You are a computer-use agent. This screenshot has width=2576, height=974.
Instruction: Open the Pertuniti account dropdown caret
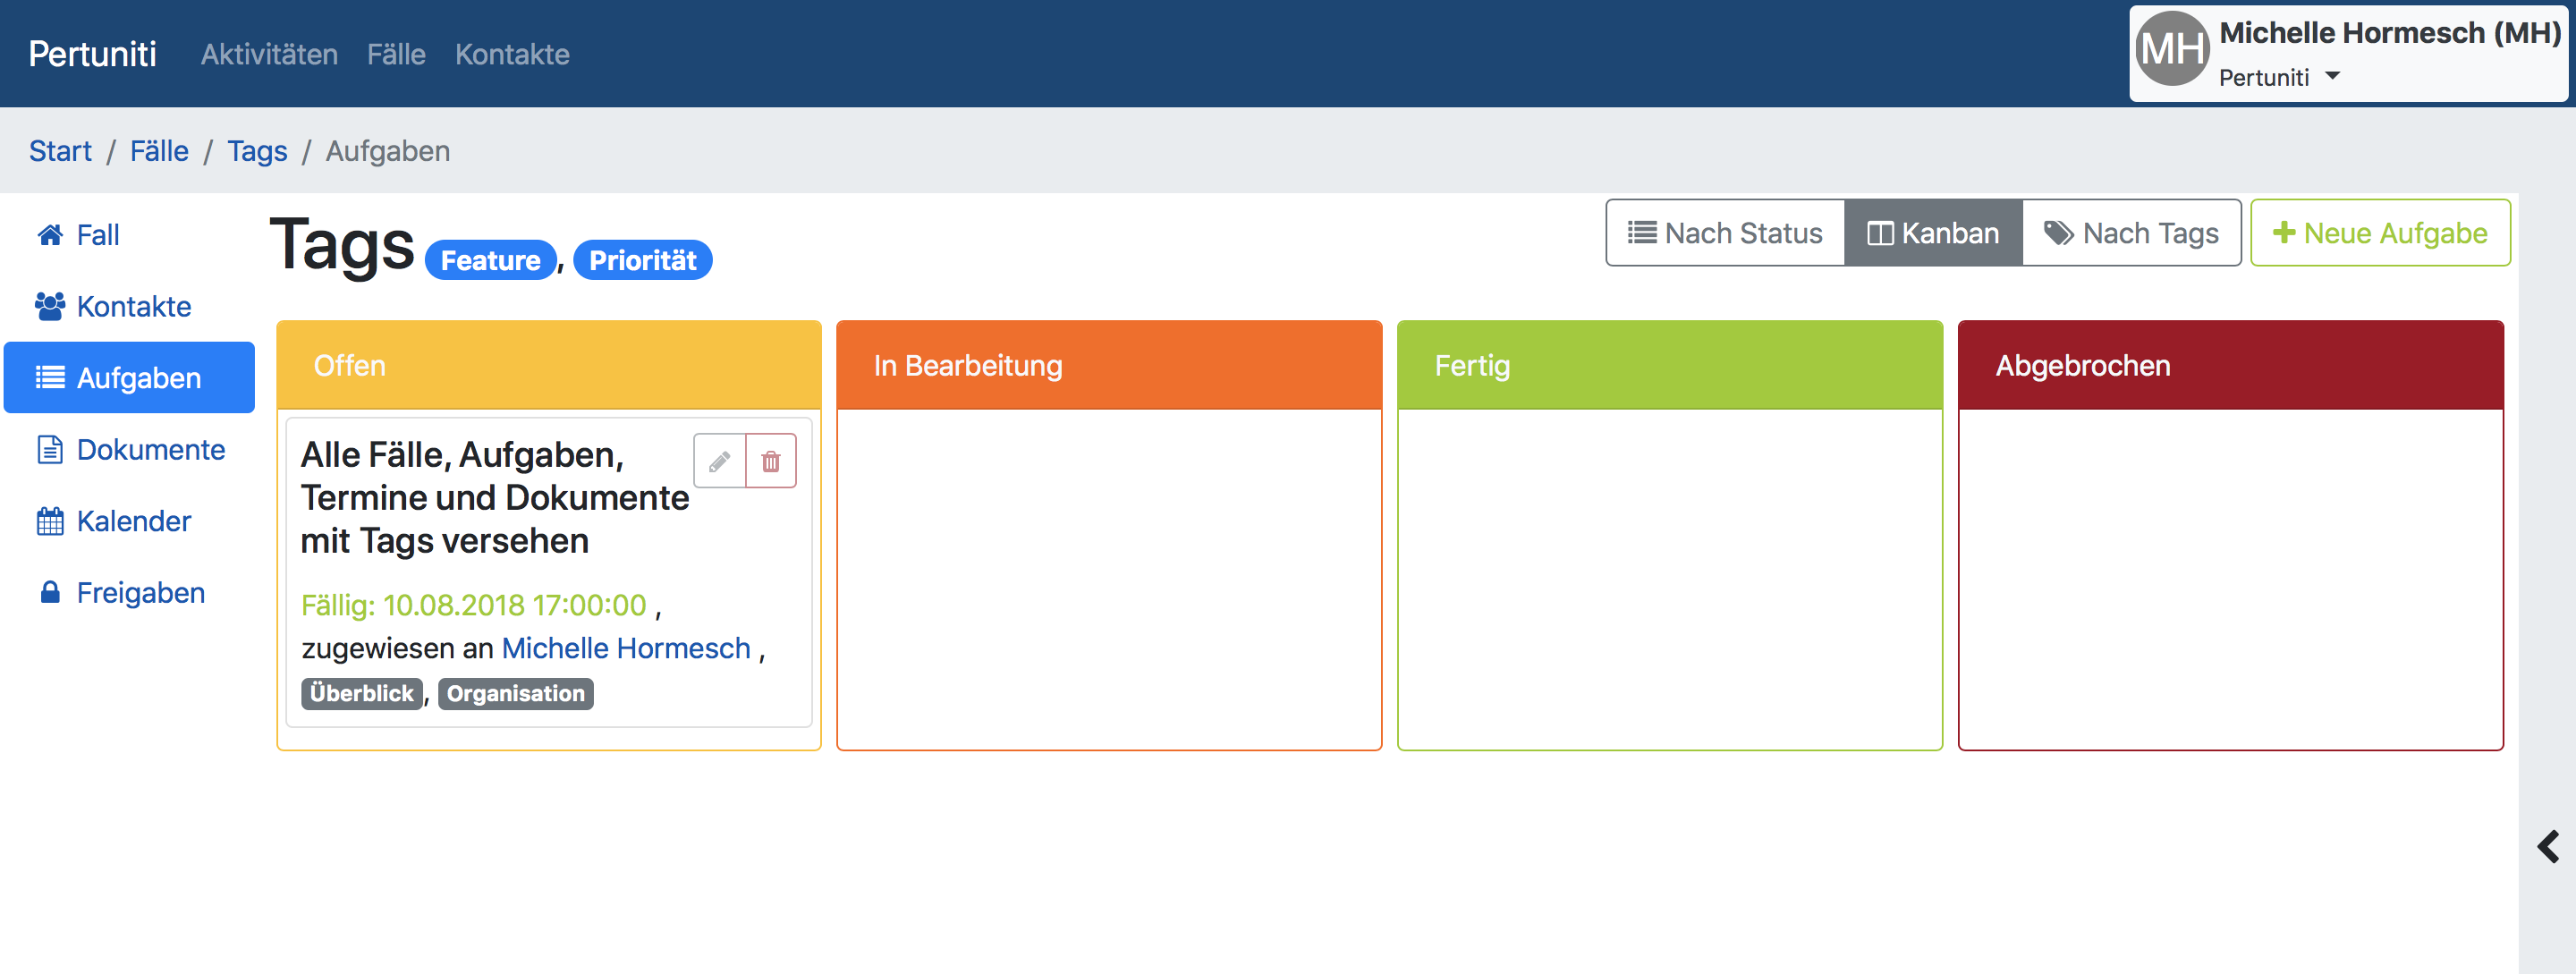tap(2332, 76)
